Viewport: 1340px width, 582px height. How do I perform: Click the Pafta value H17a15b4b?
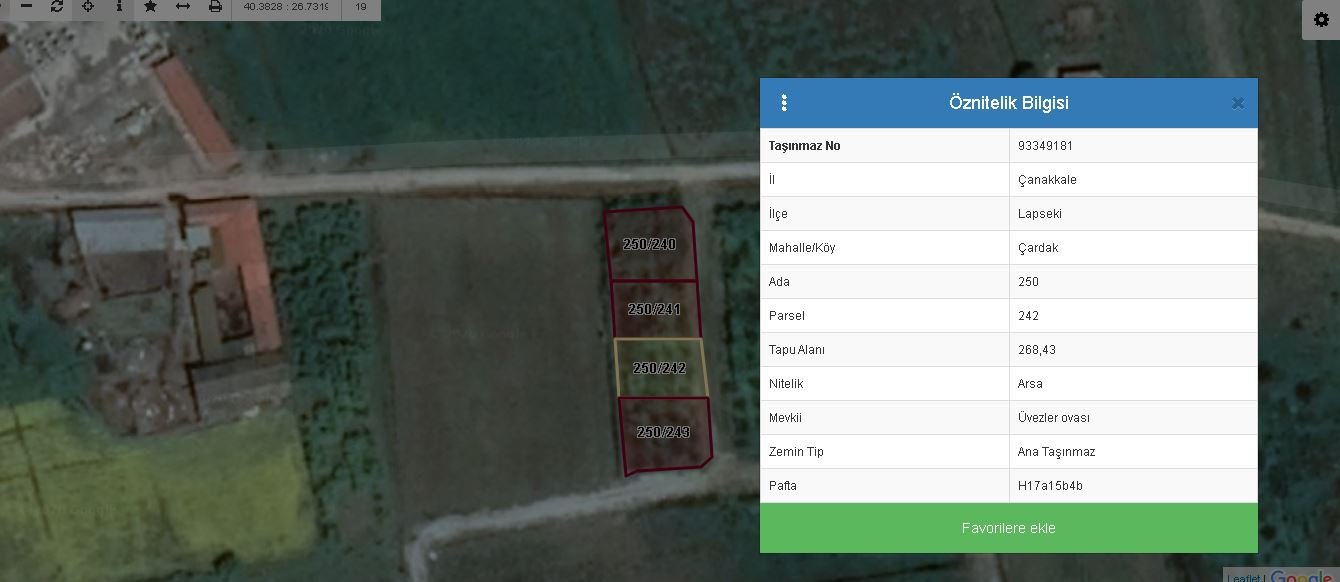pos(1050,486)
